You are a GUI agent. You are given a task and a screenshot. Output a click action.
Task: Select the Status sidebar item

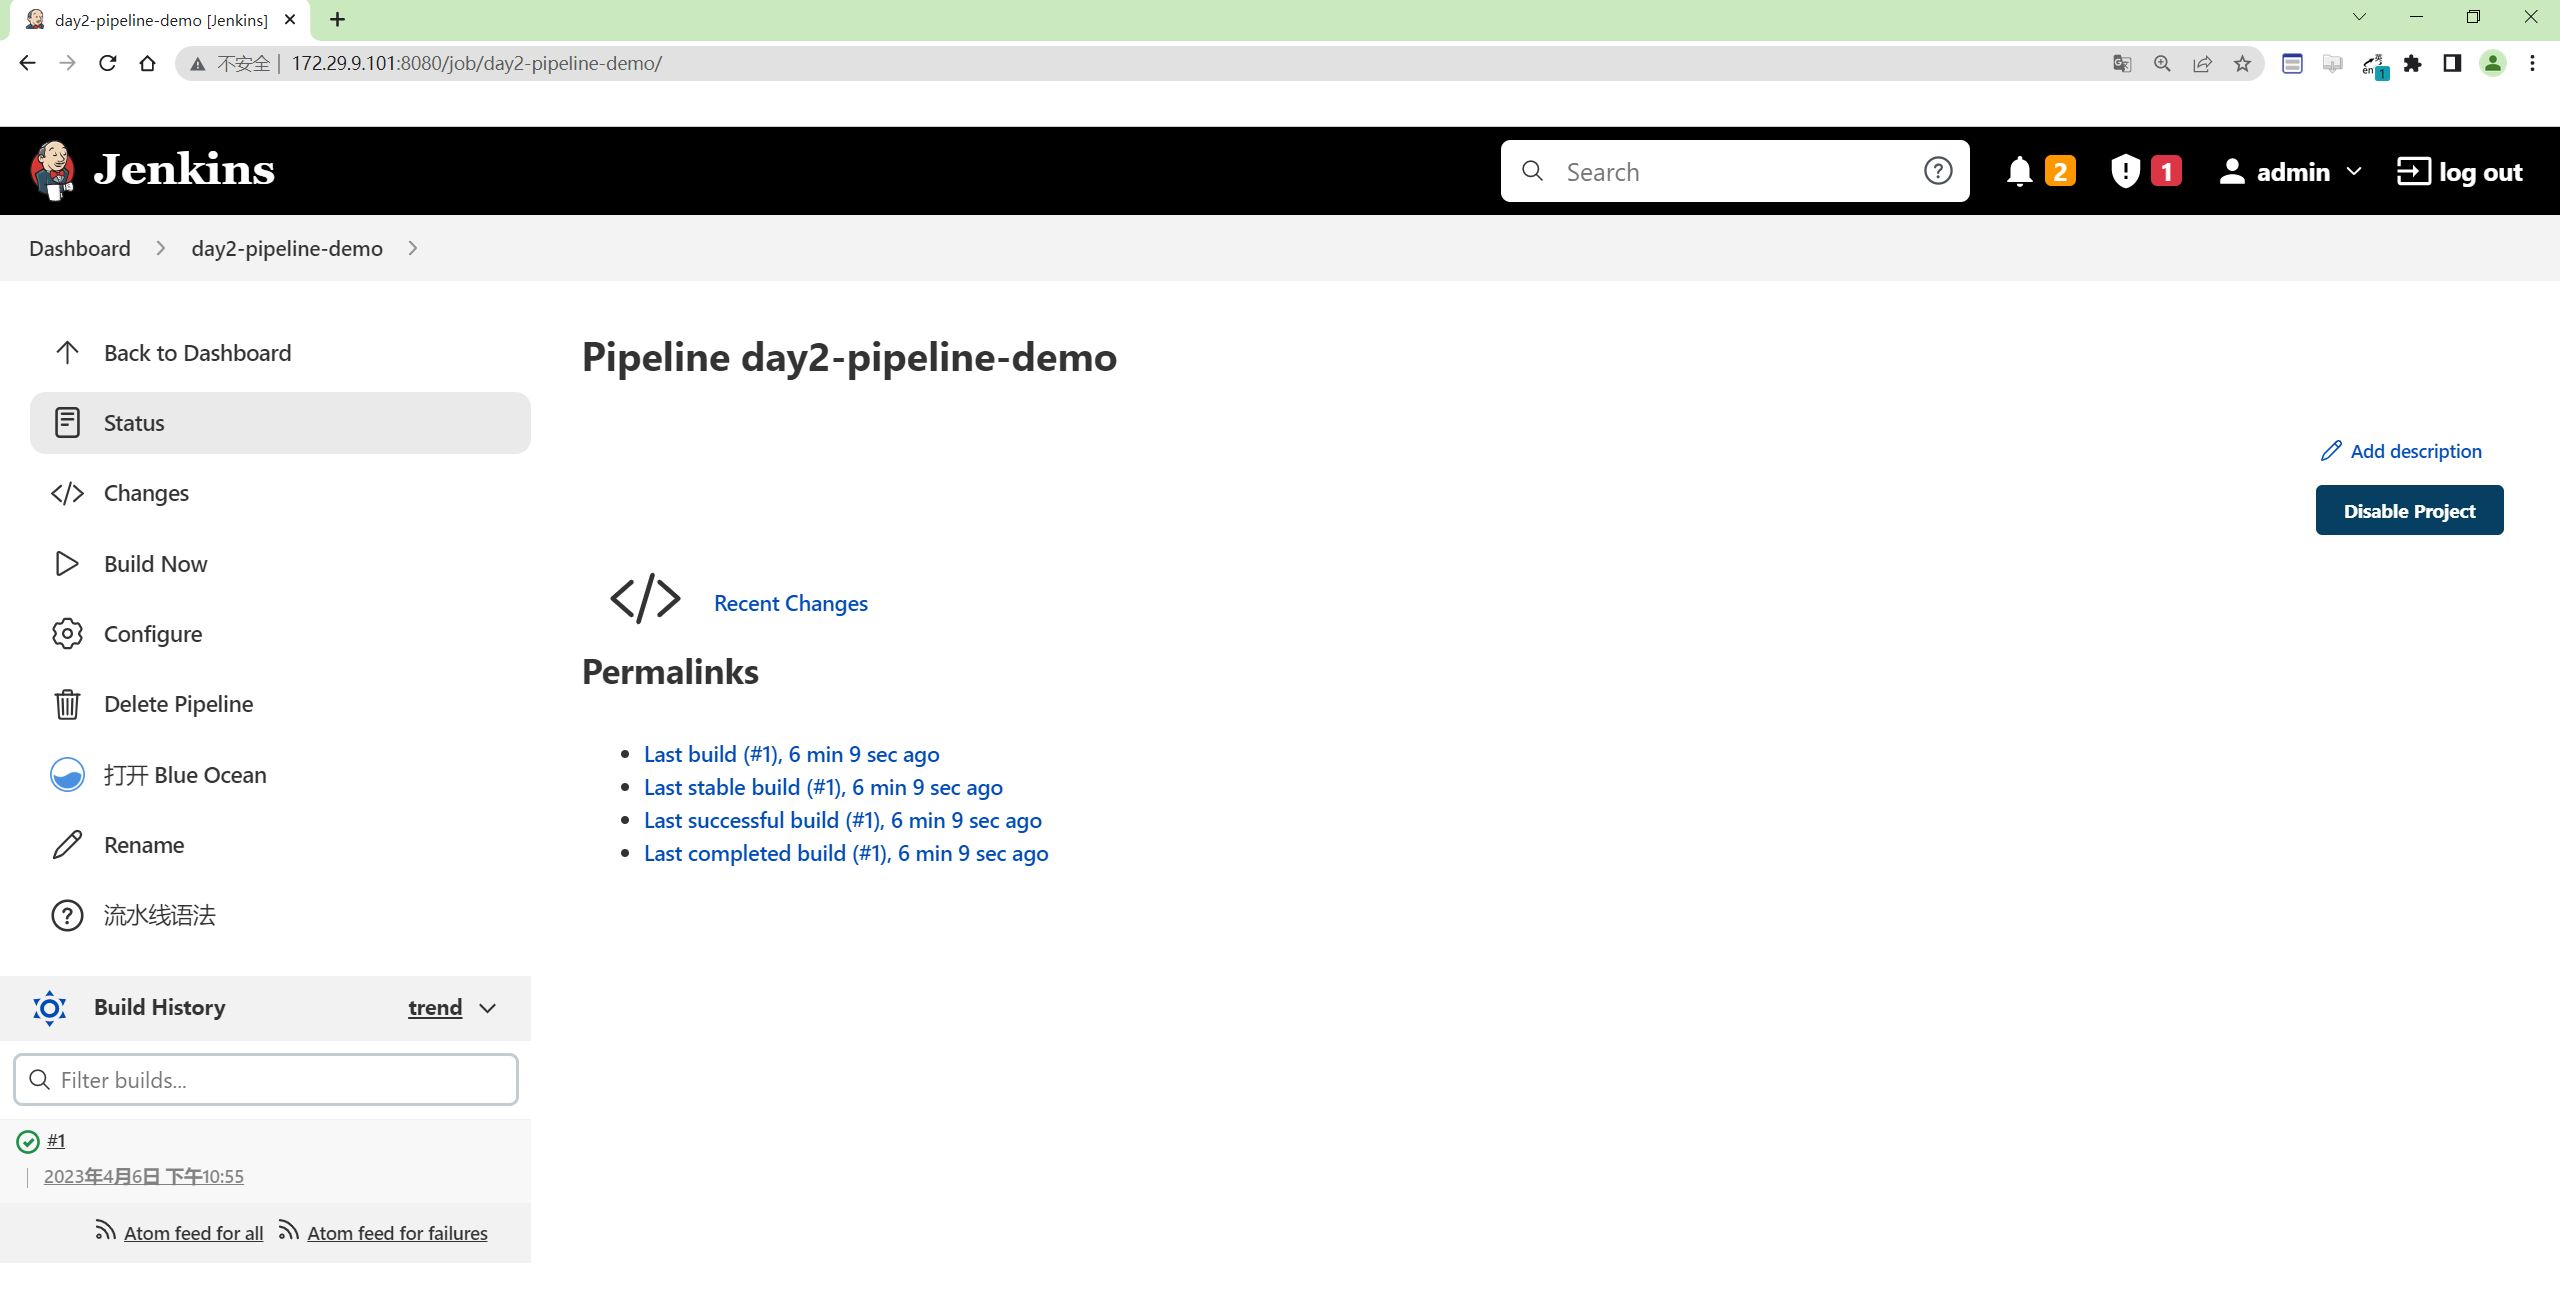click(x=280, y=423)
